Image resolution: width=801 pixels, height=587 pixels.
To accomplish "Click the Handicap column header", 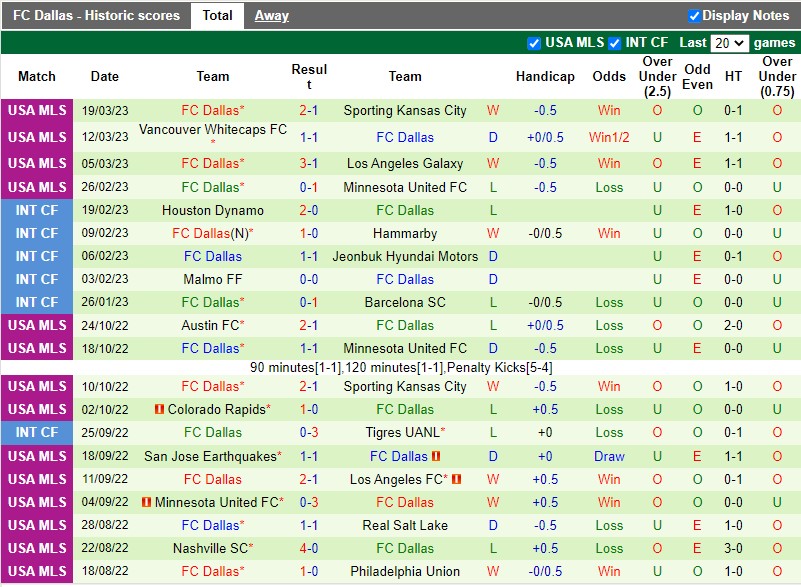I will point(545,77).
